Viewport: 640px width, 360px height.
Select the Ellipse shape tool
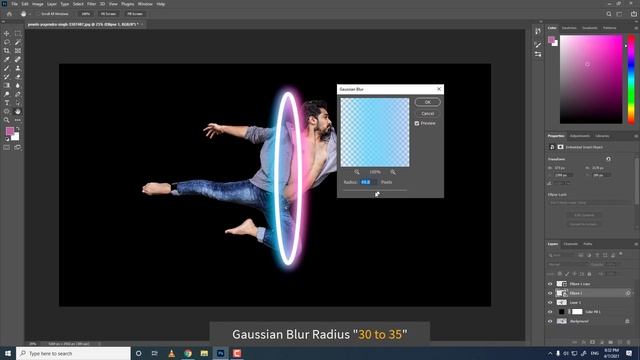[x=7, y=111]
